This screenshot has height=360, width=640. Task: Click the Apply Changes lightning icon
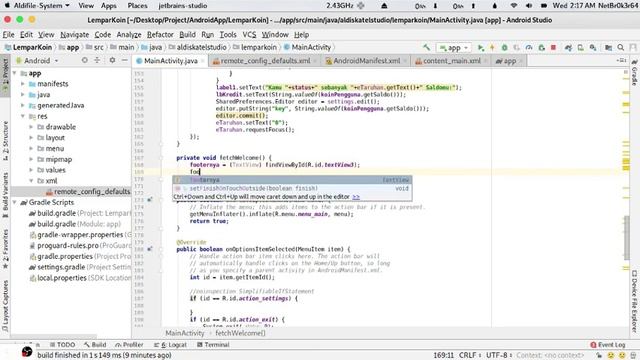pos(492,48)
